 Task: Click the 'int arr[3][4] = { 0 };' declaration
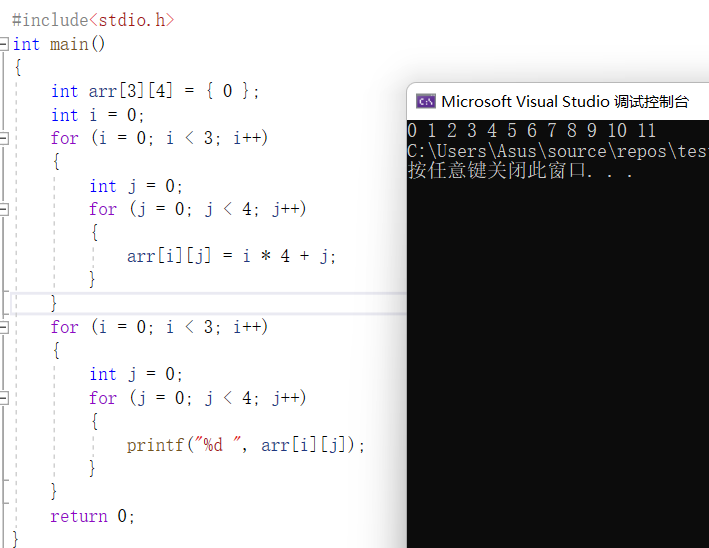[x=155, y=91]
